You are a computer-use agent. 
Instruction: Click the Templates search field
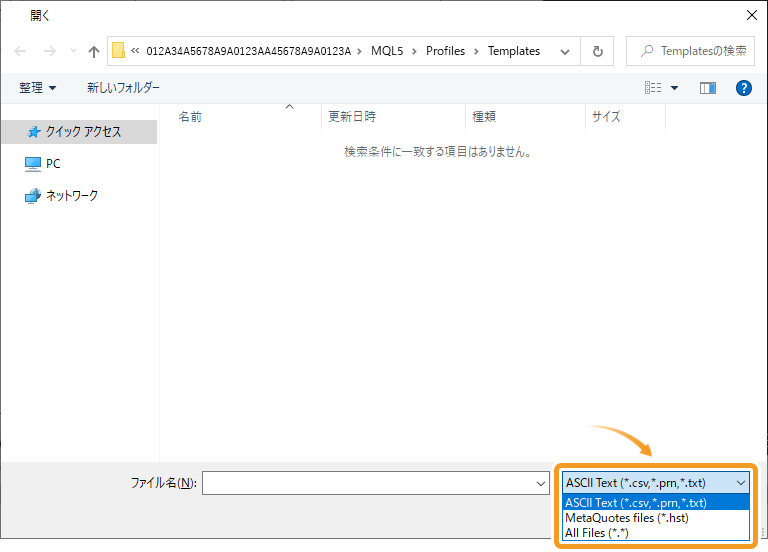(x=690, y=51)
